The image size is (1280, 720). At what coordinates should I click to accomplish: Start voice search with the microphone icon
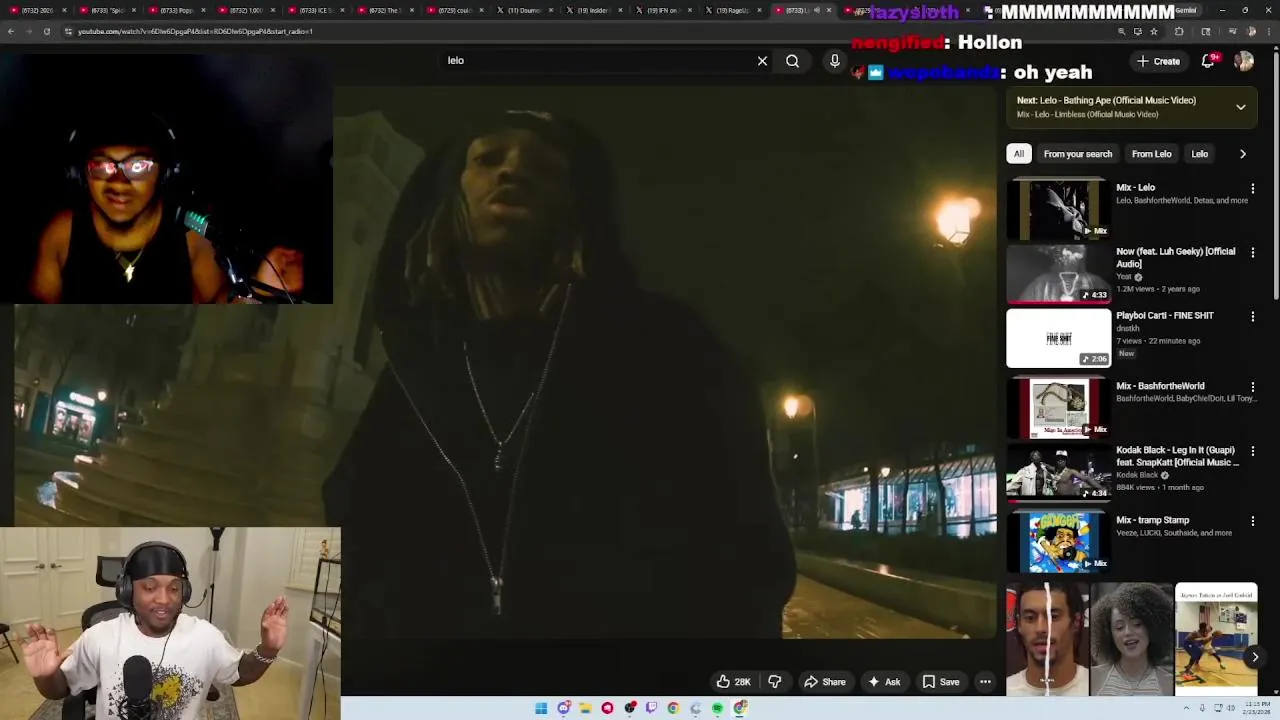pyautogui.click(x=835, y=61)
